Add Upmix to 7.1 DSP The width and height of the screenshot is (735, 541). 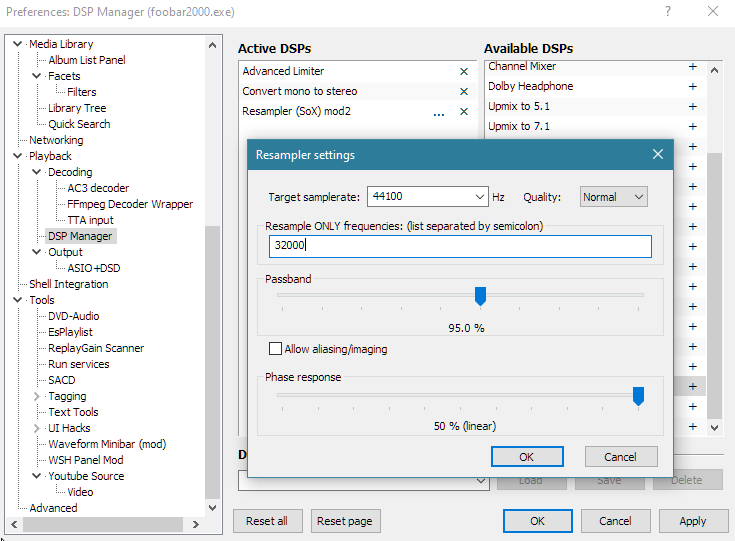pyautogui.click(x=692, y=126)
